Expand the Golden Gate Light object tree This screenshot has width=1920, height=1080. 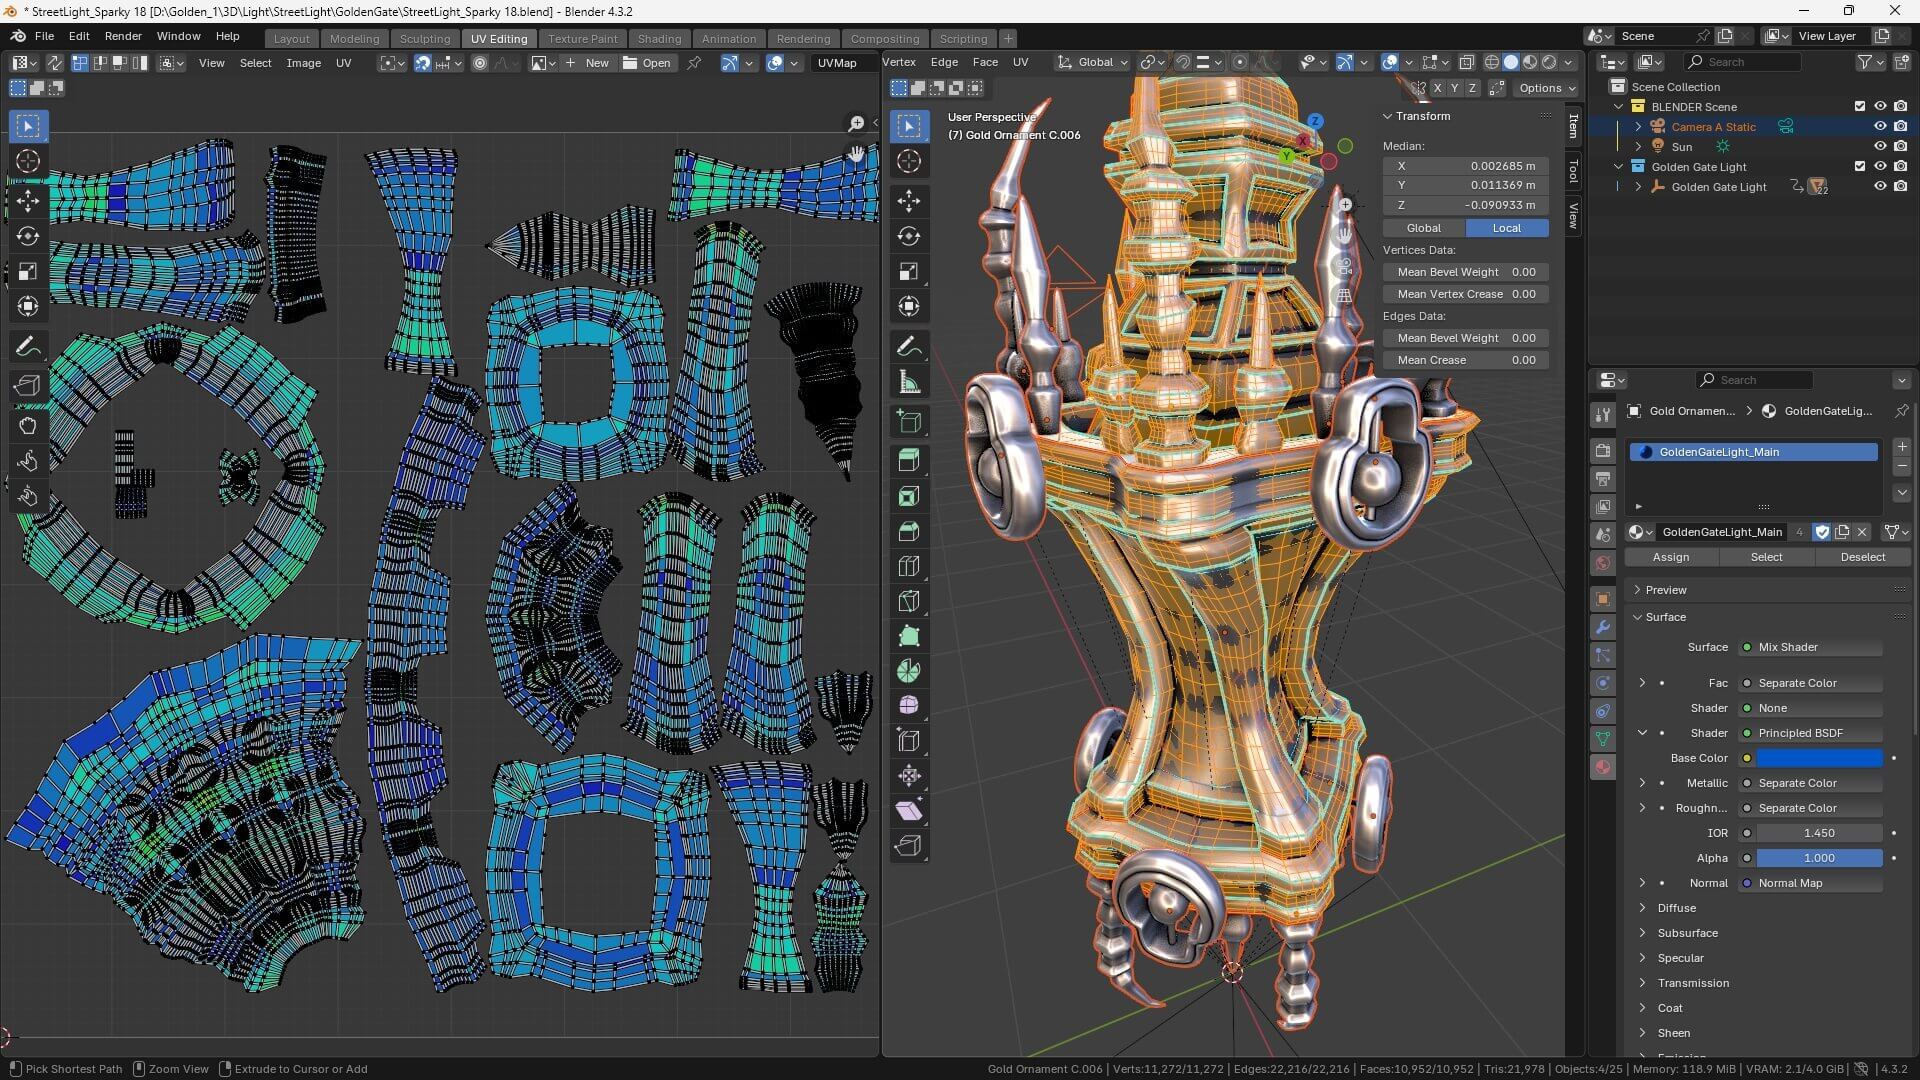1638,187
